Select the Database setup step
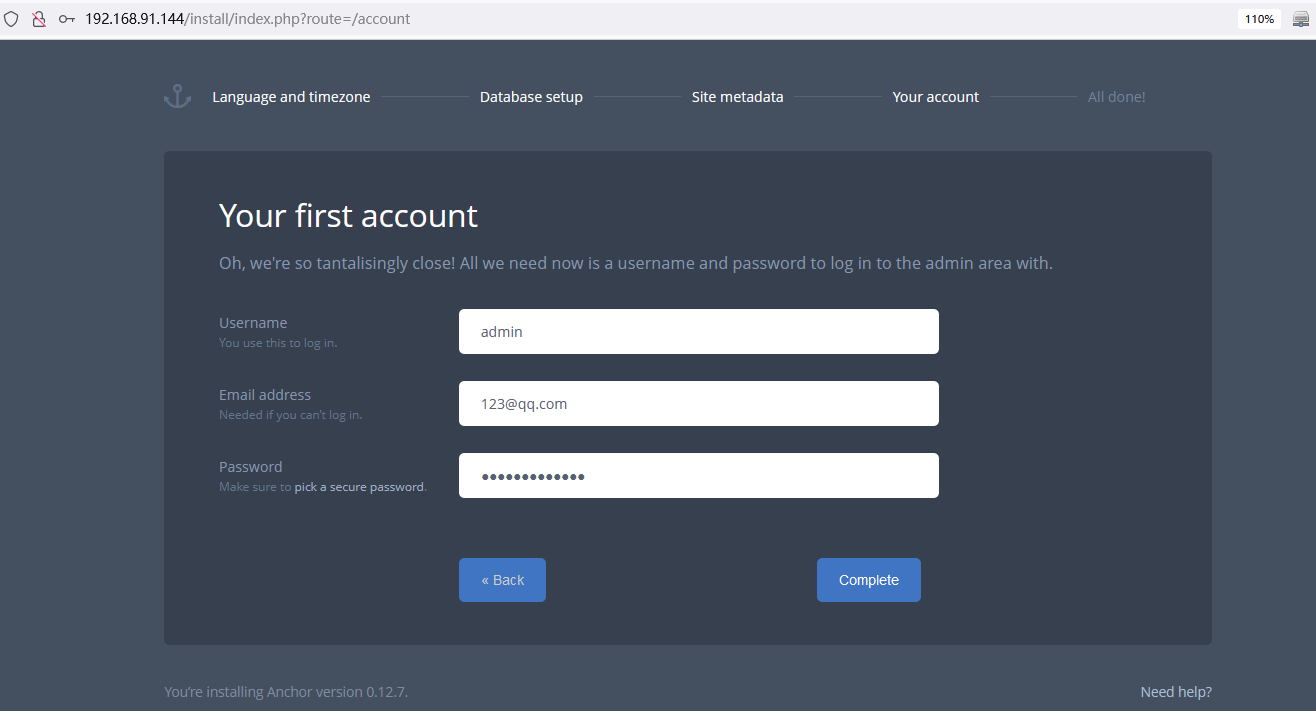 pyautogui.click(x=531, y=97)
